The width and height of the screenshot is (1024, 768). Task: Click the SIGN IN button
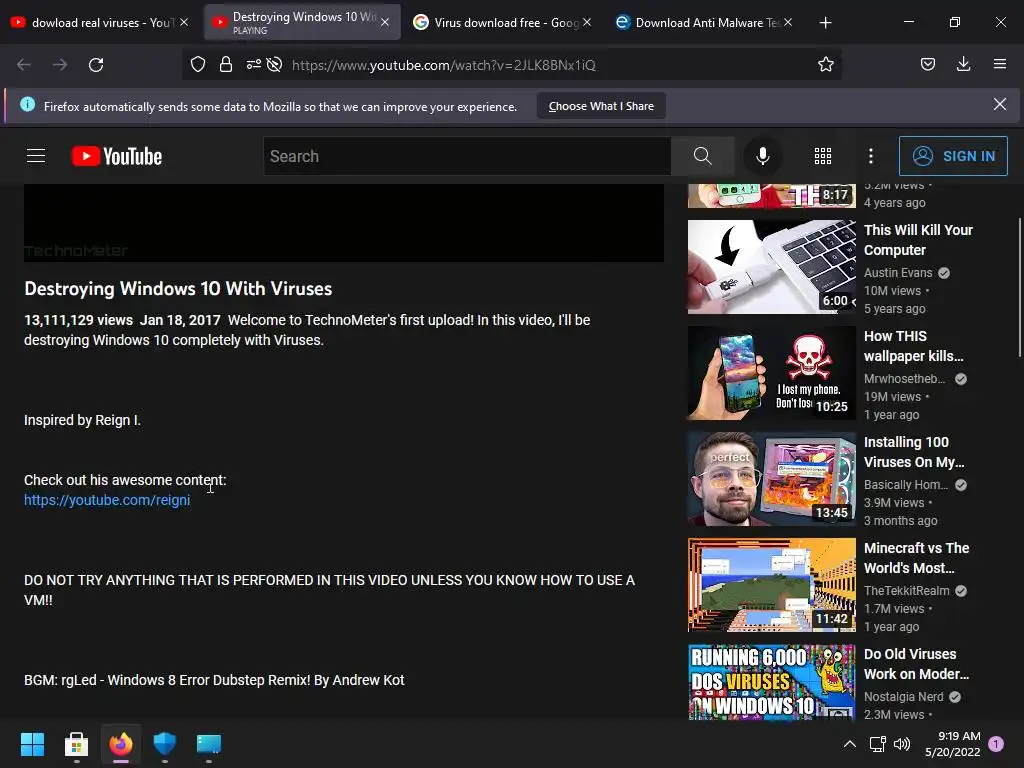[953, 156]
